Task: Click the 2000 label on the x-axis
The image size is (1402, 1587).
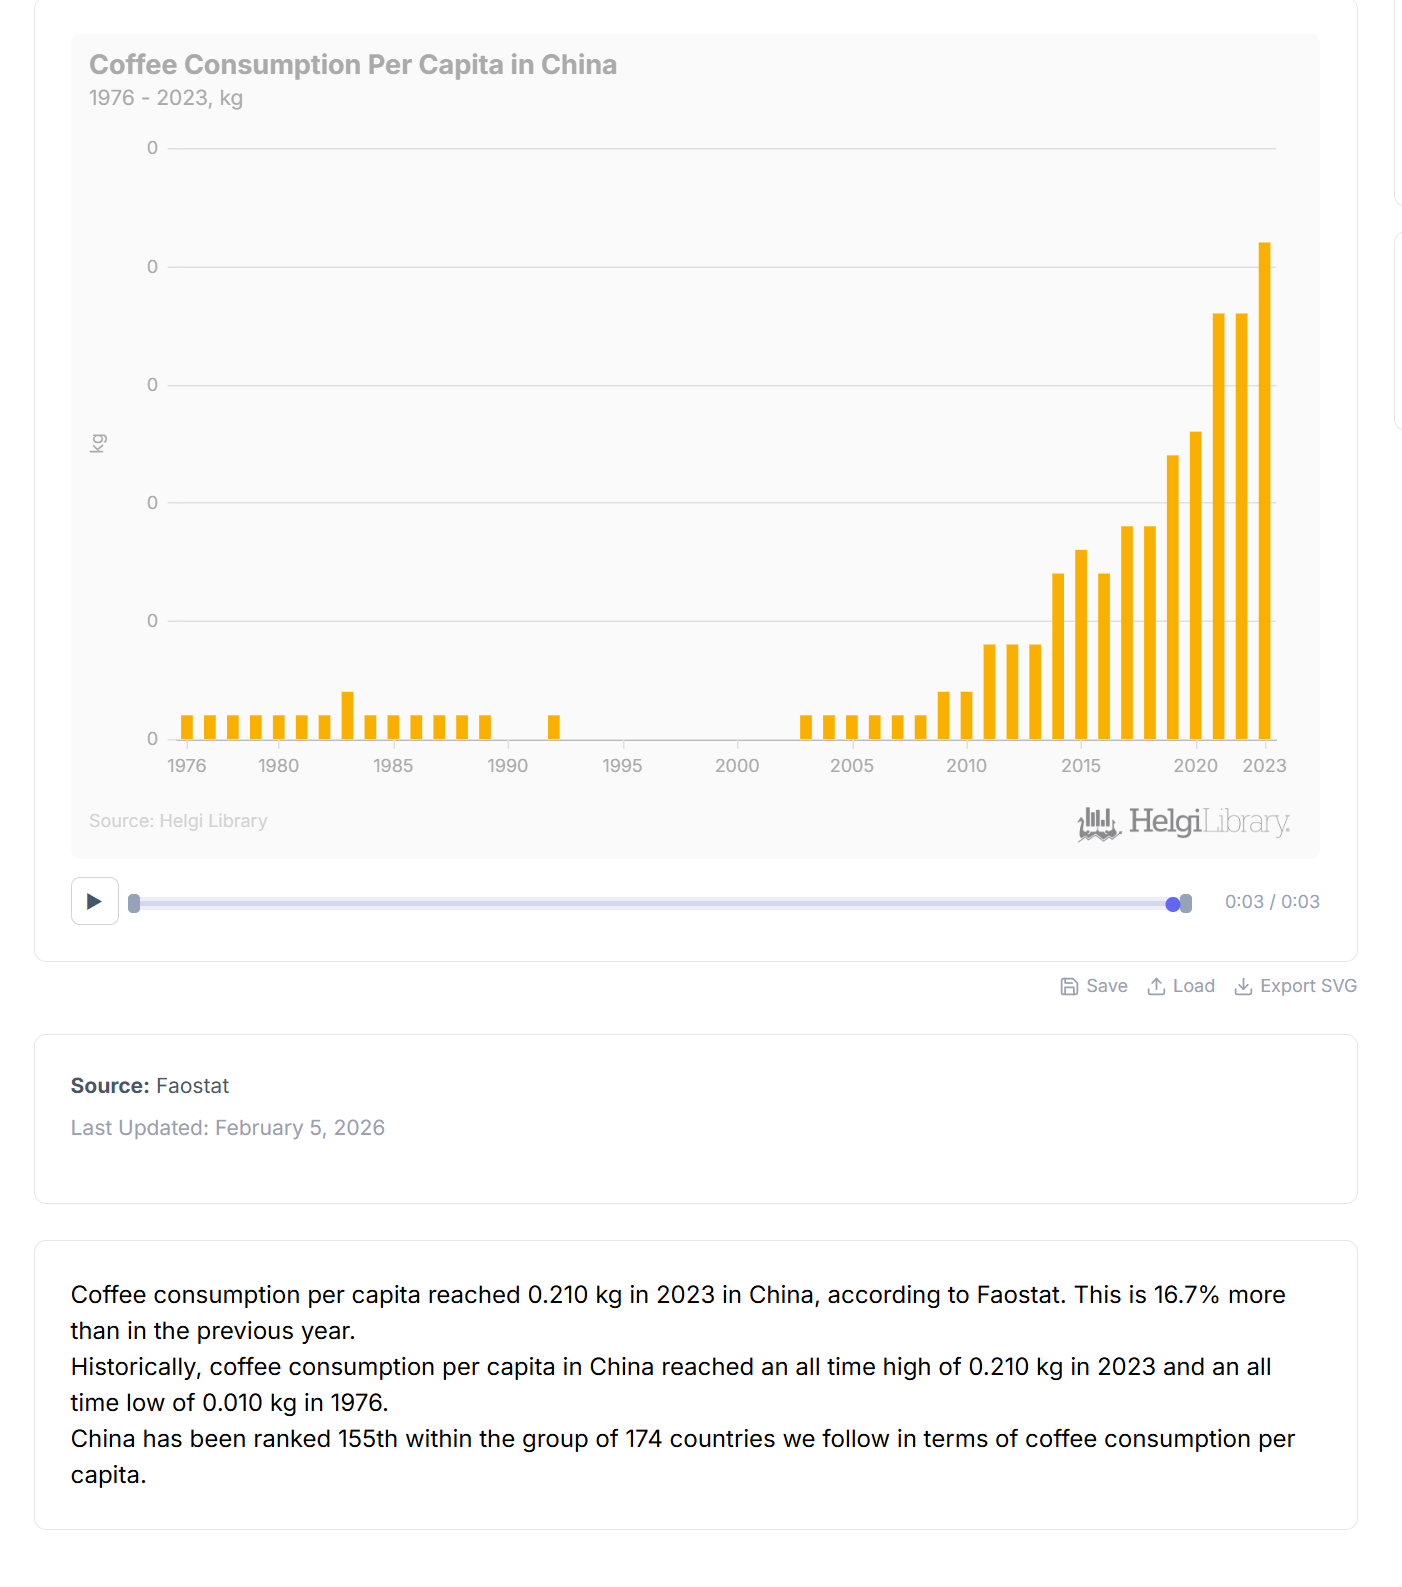Action: tap(737, 766)
